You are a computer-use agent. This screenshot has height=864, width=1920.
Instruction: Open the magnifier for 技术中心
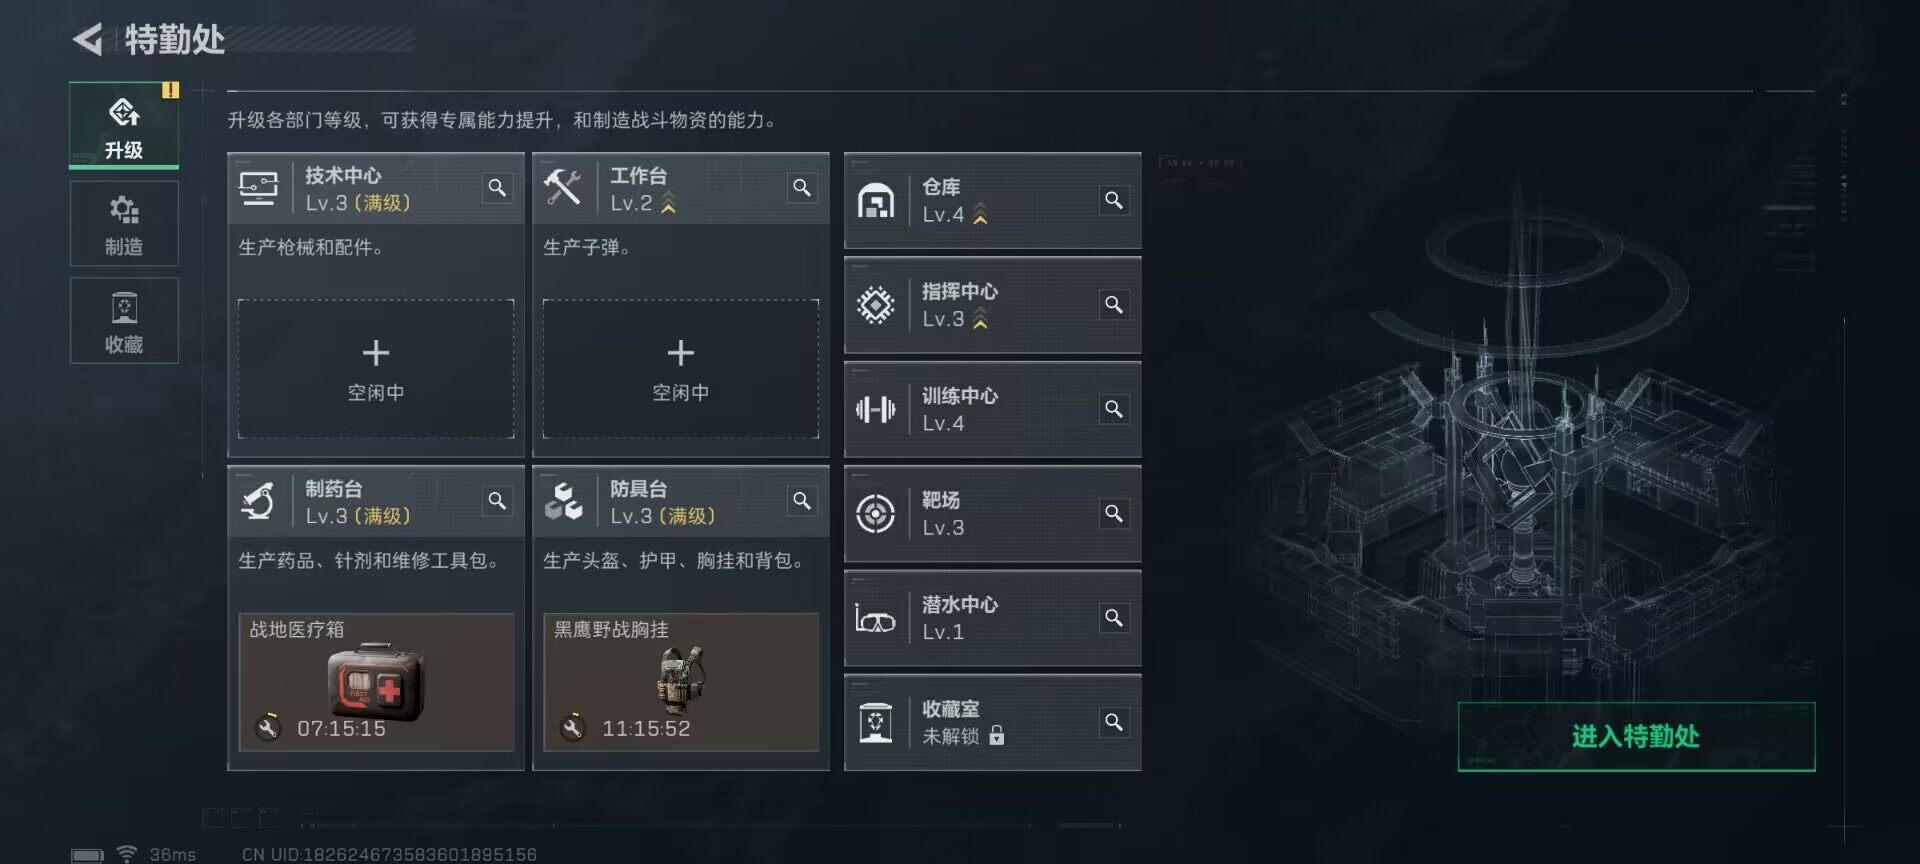tap(497, 188)
